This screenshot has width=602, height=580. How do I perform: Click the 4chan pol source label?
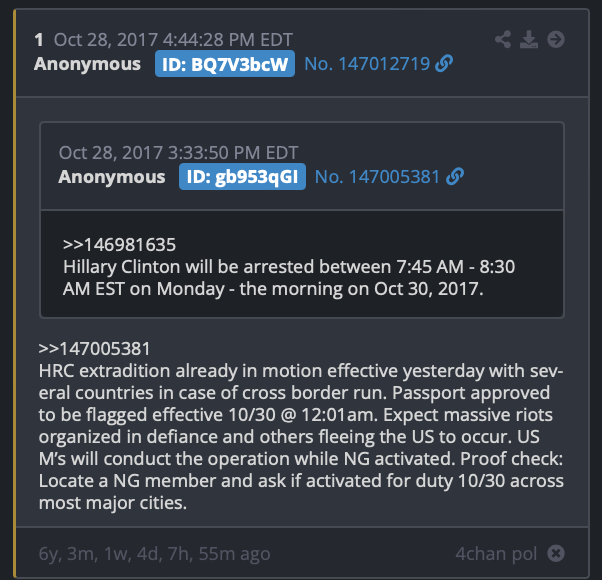[496, 554]
